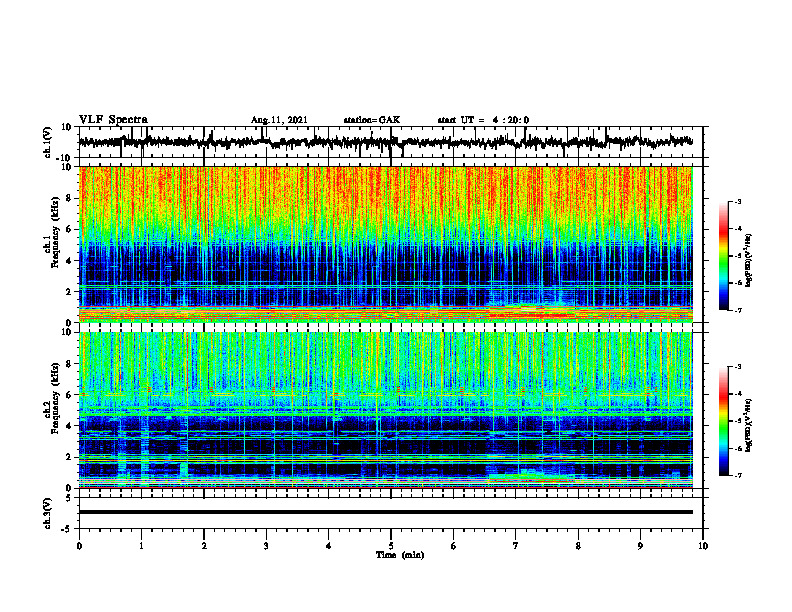Click the ch.1 voltage waveform trace panel

tap(390, 142)
